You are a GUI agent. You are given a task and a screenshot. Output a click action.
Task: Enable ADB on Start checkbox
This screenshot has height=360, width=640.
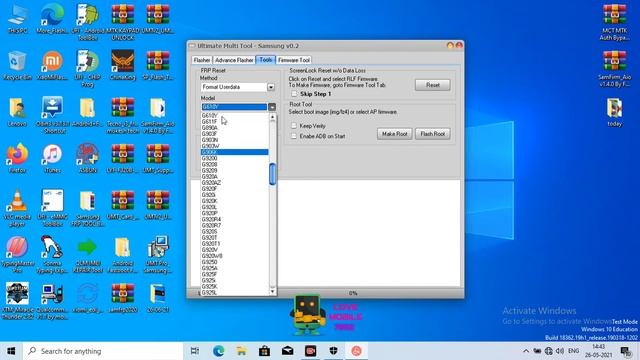click(294, 136)
